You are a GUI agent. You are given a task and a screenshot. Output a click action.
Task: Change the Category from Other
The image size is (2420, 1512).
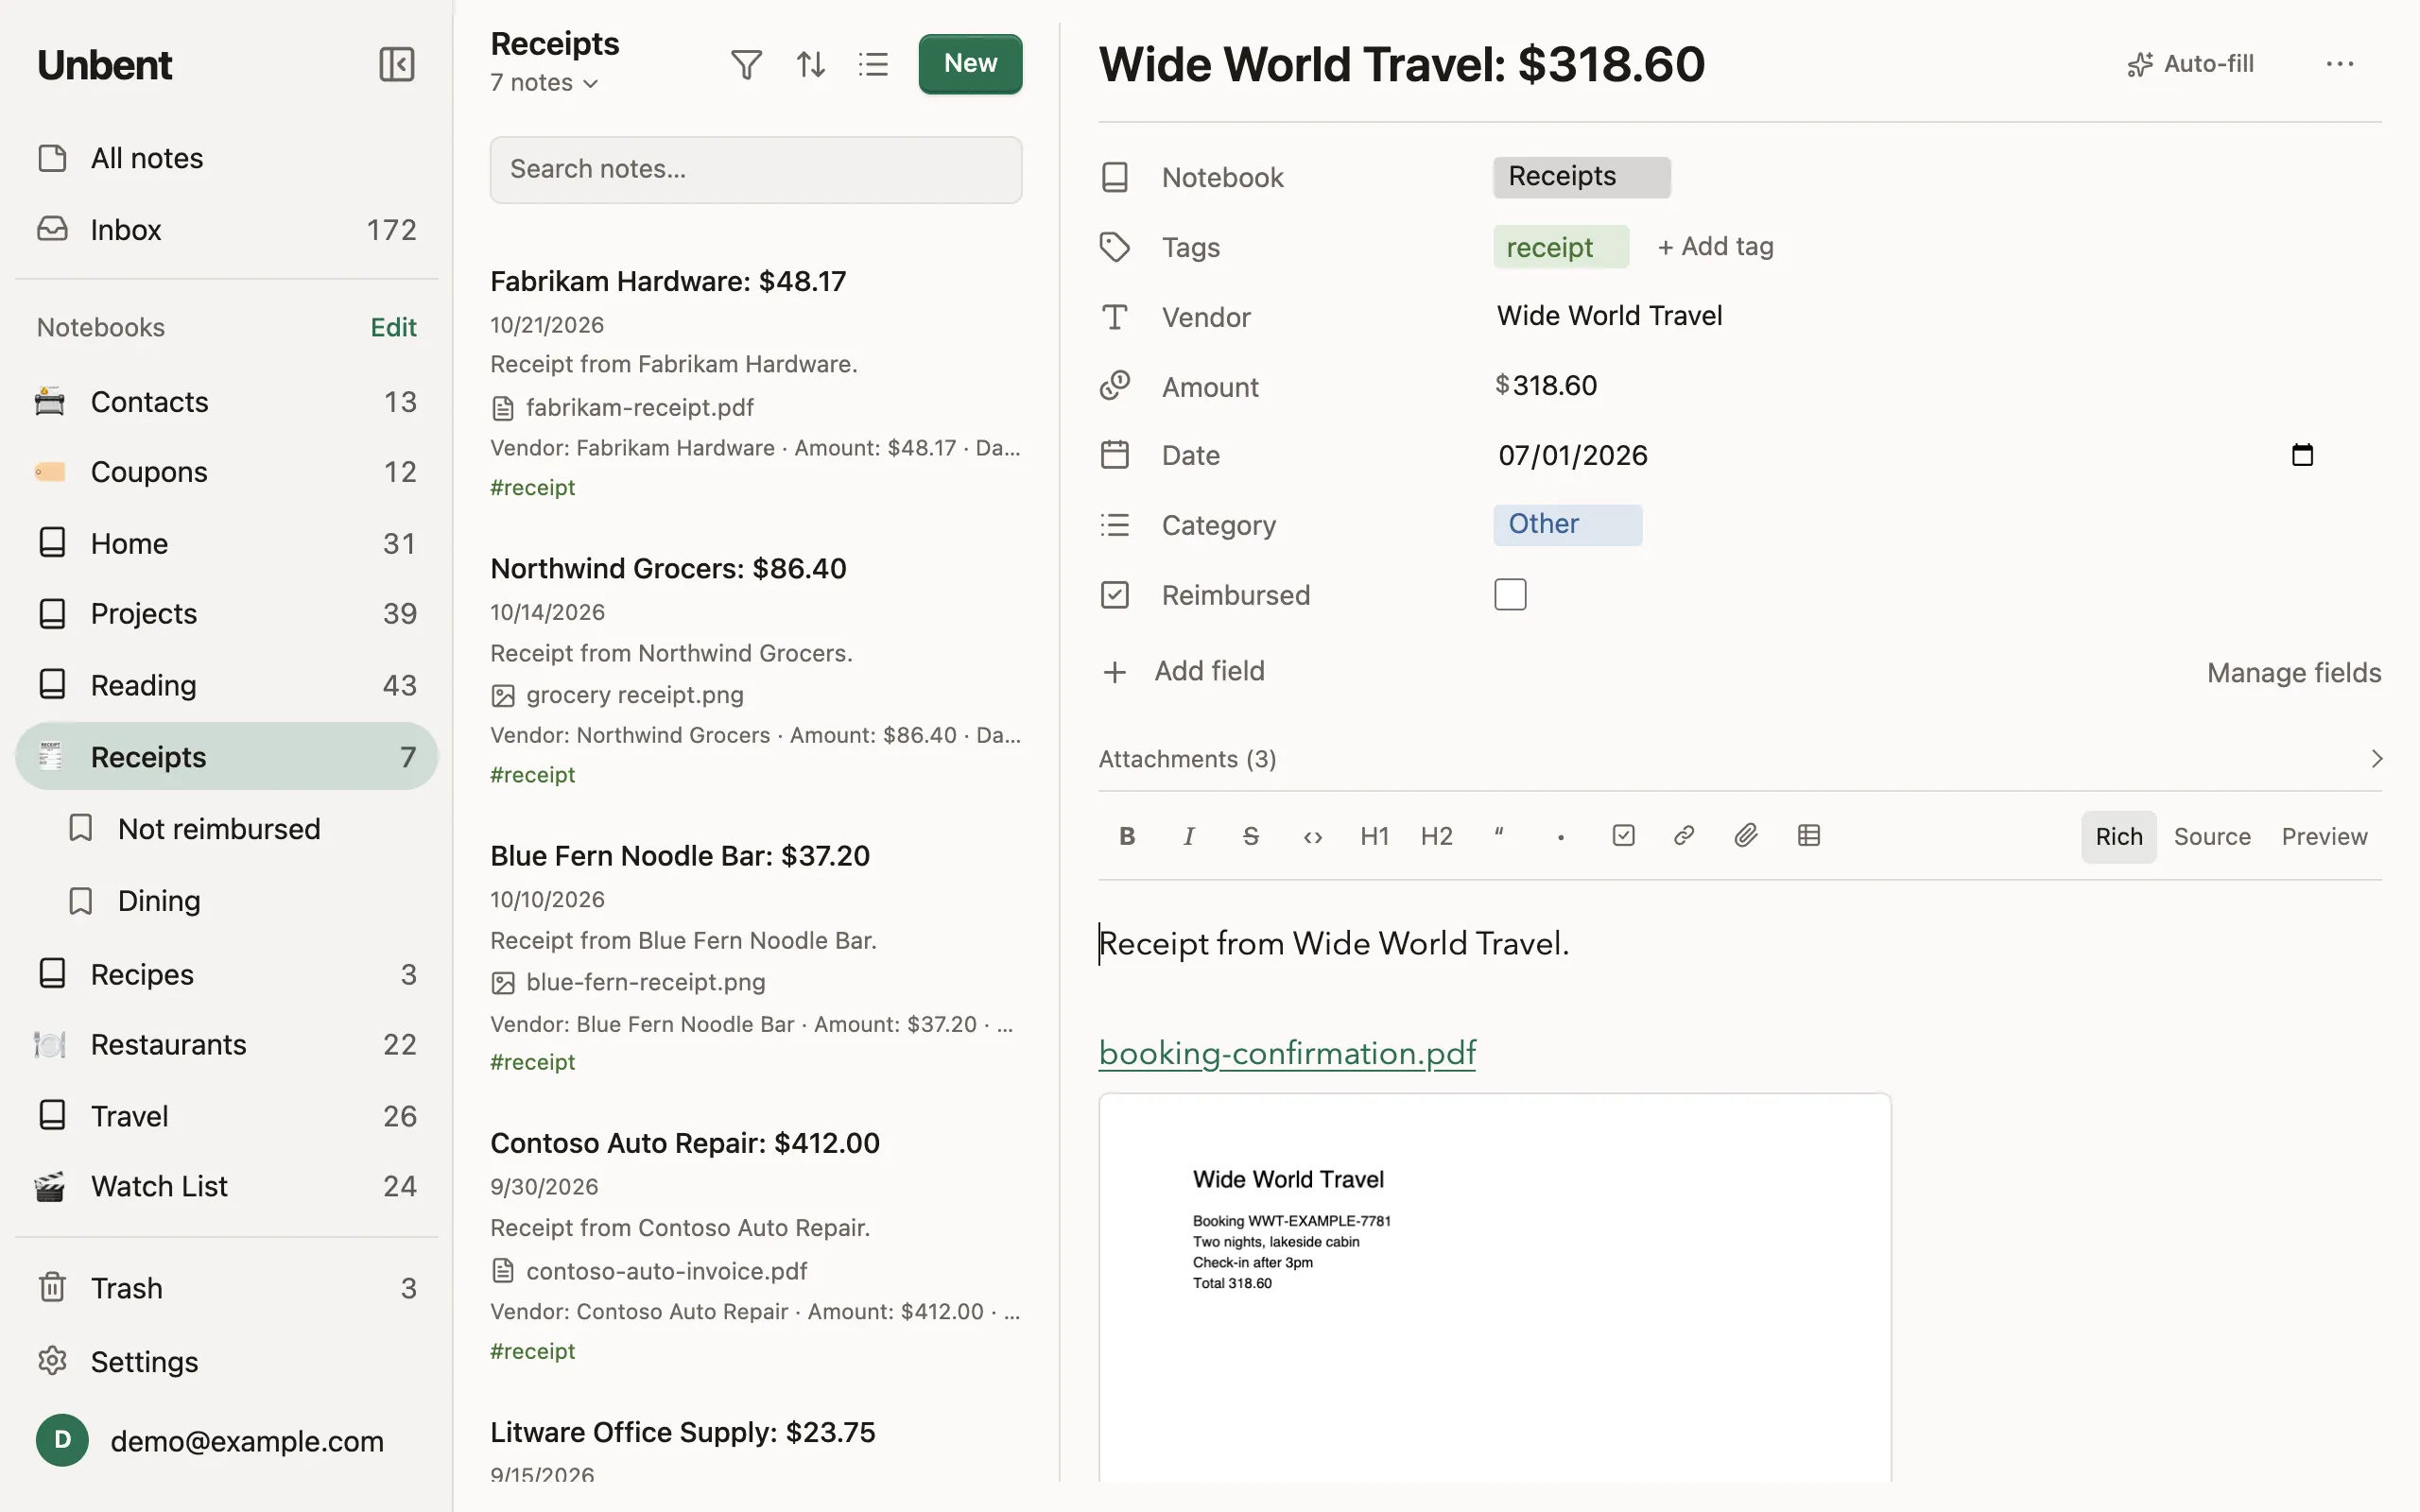coord(1567,525)
